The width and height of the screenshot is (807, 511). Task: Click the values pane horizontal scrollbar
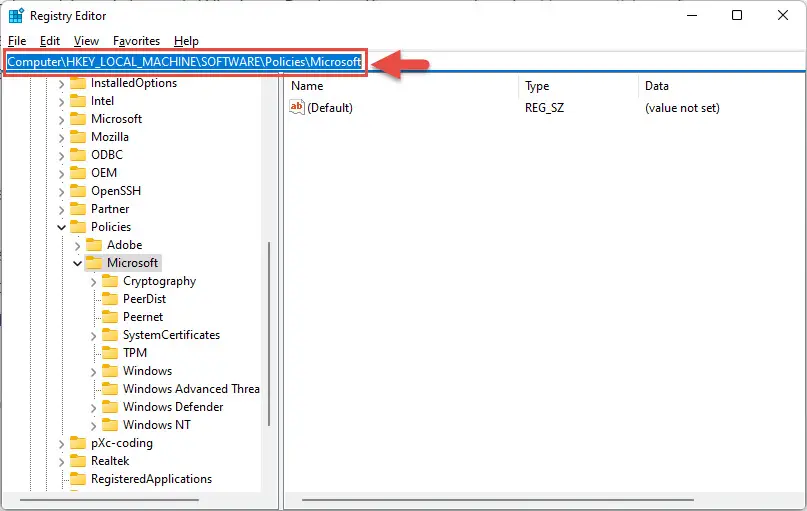tap(498, 500)
